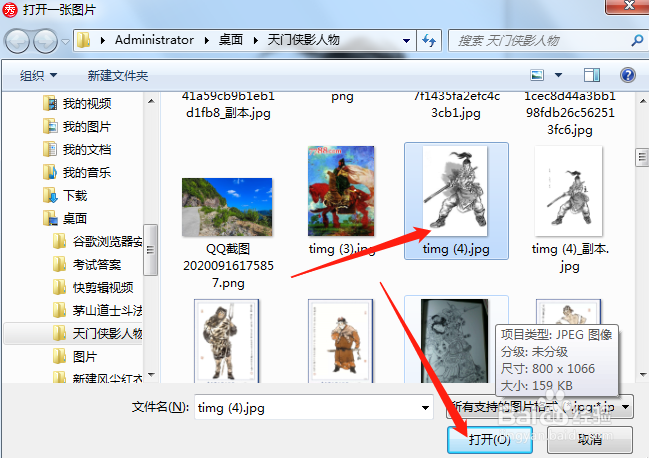649x458 pixels.
Task: Select 我的图片 in navigation pane
Action: 77,127
